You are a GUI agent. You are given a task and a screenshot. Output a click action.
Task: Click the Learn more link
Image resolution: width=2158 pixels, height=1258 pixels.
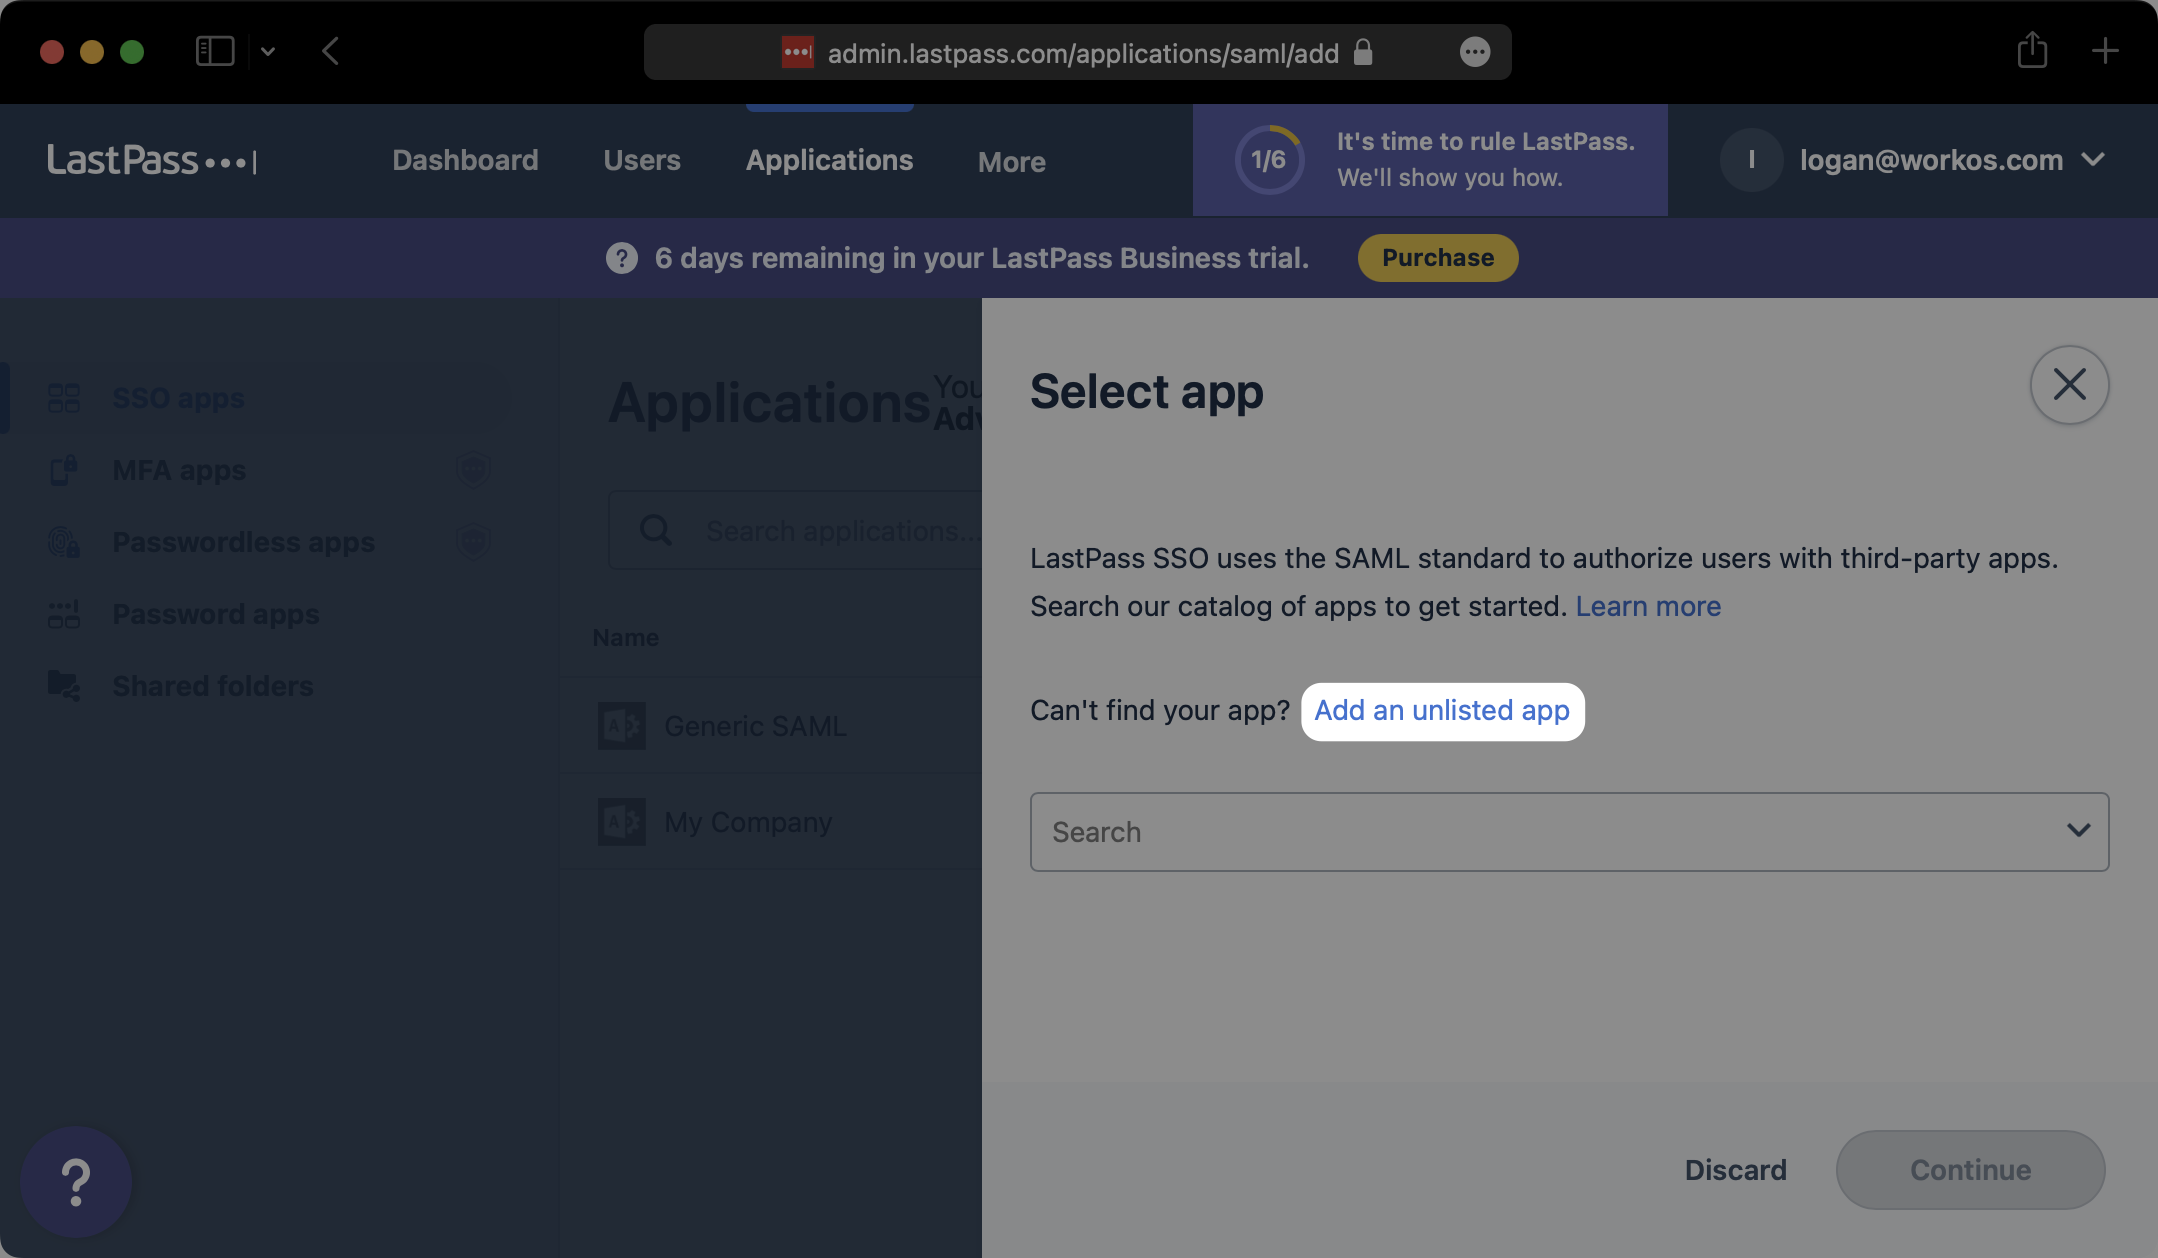coord(1647,605)
